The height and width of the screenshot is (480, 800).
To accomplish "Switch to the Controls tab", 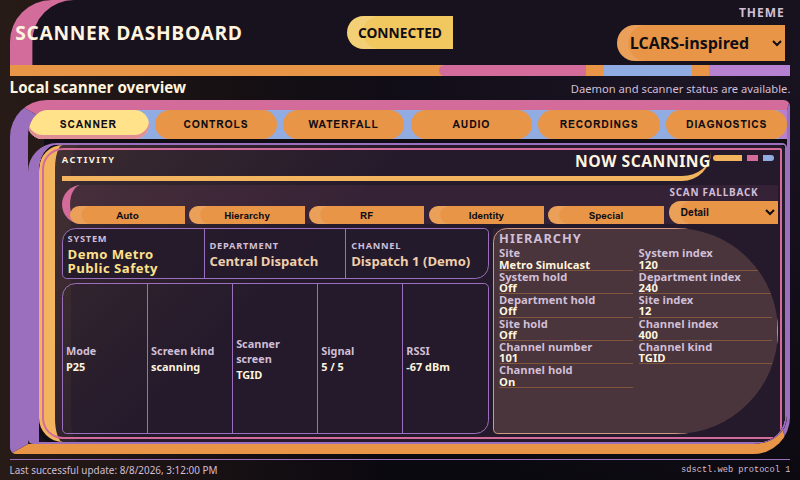I will coord(216,124).
